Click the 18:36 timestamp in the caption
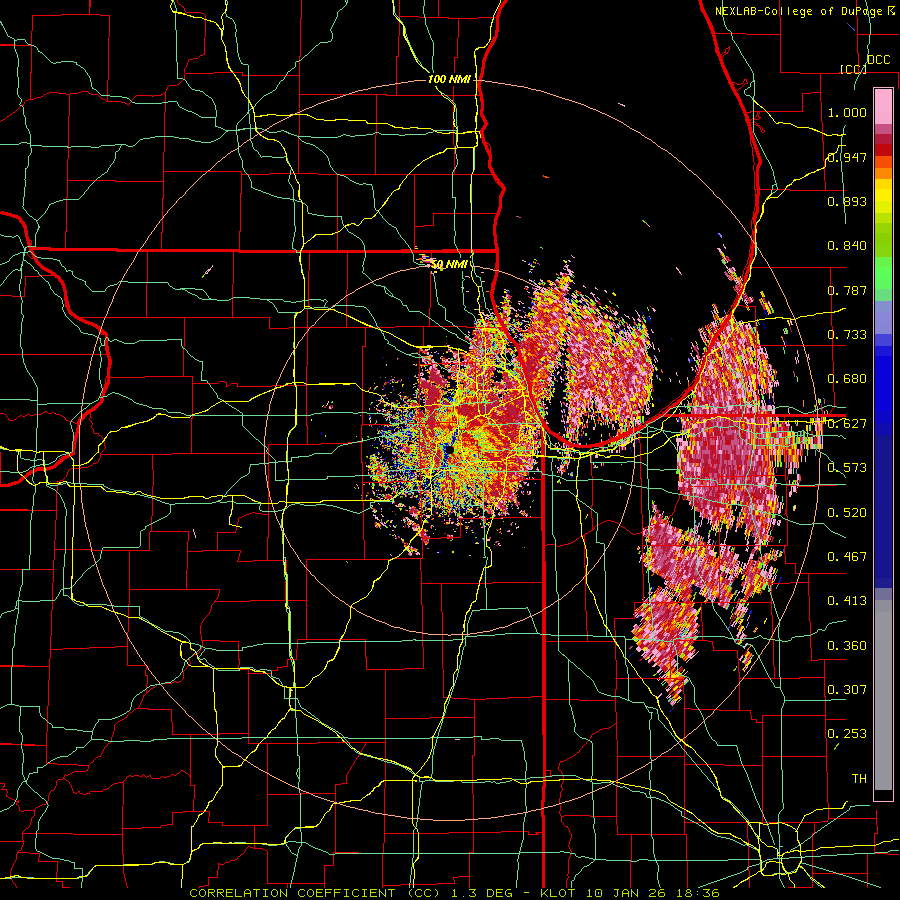 tap(699, 893)
